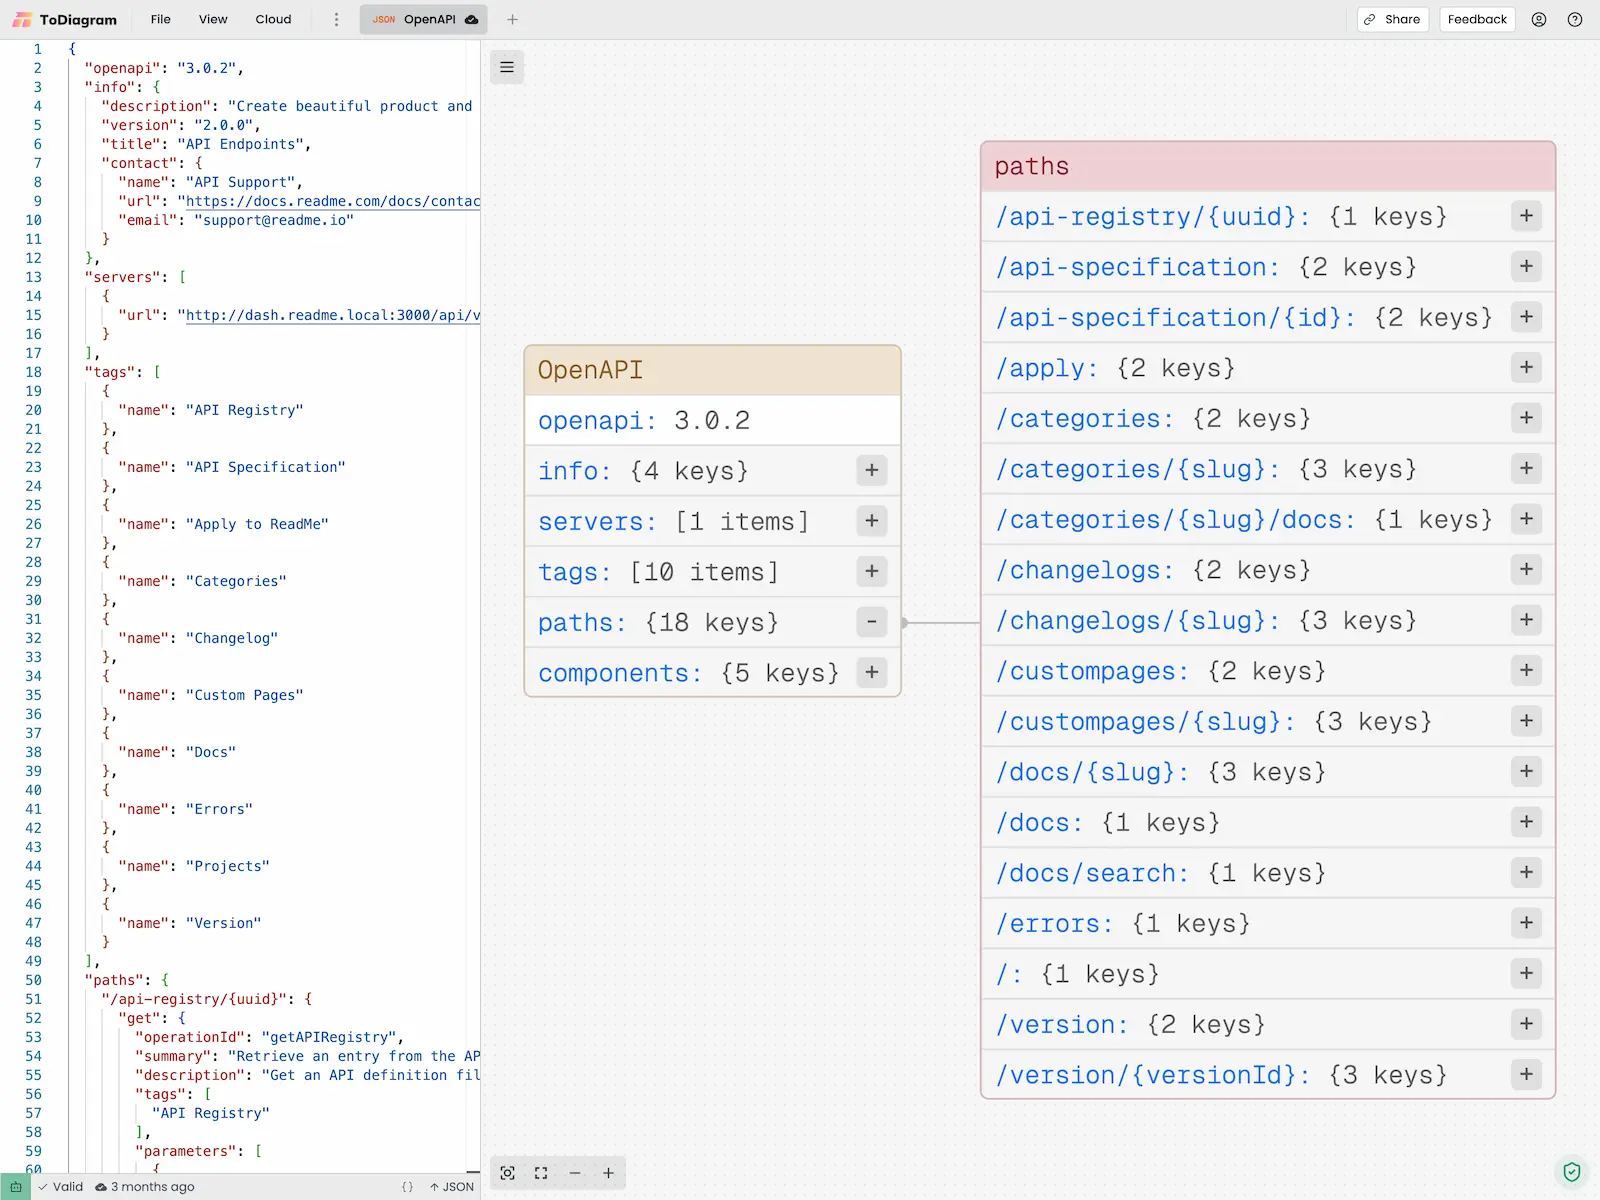This screenshot has height=1200, width=1600.
Task: Expand the servers node in OpenAPI card
Action: 872,521
